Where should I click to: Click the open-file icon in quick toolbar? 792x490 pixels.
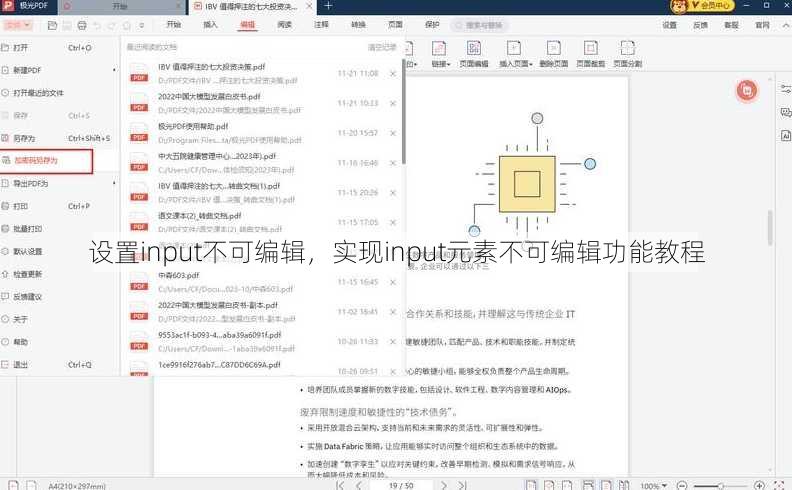(52, 25)
